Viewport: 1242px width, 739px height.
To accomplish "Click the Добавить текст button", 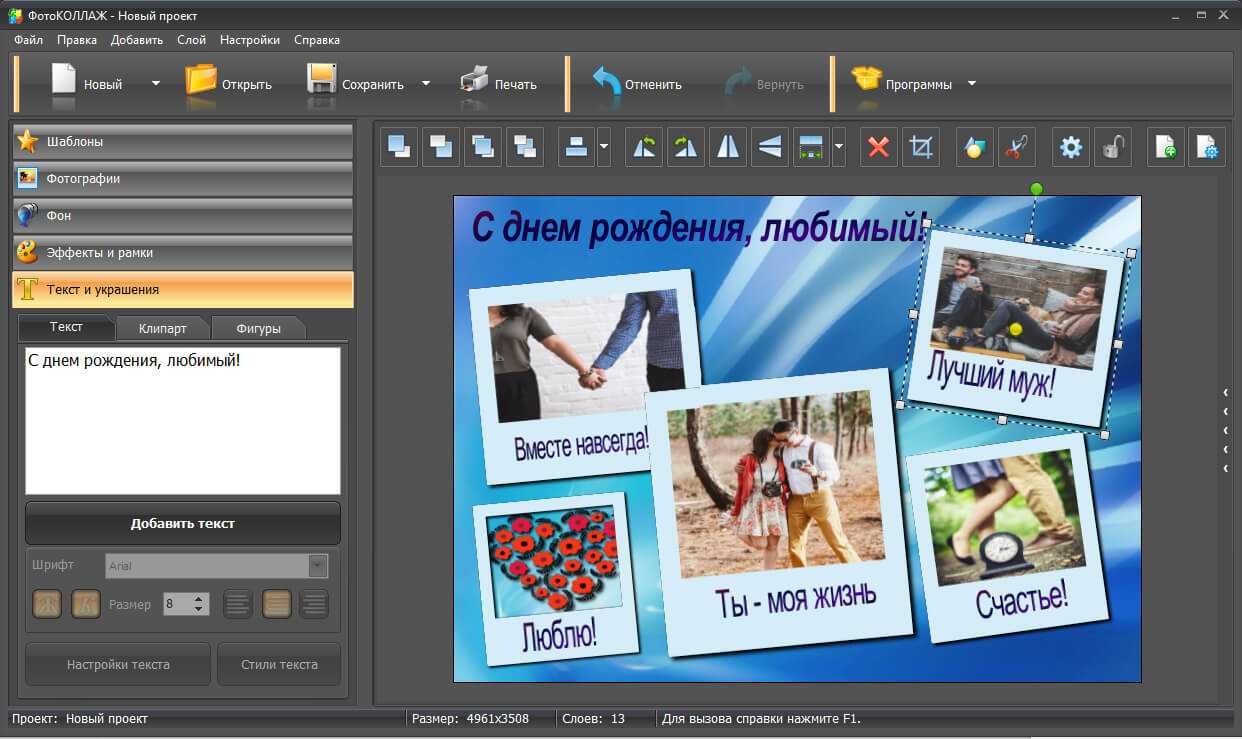I will coord(182,523).
